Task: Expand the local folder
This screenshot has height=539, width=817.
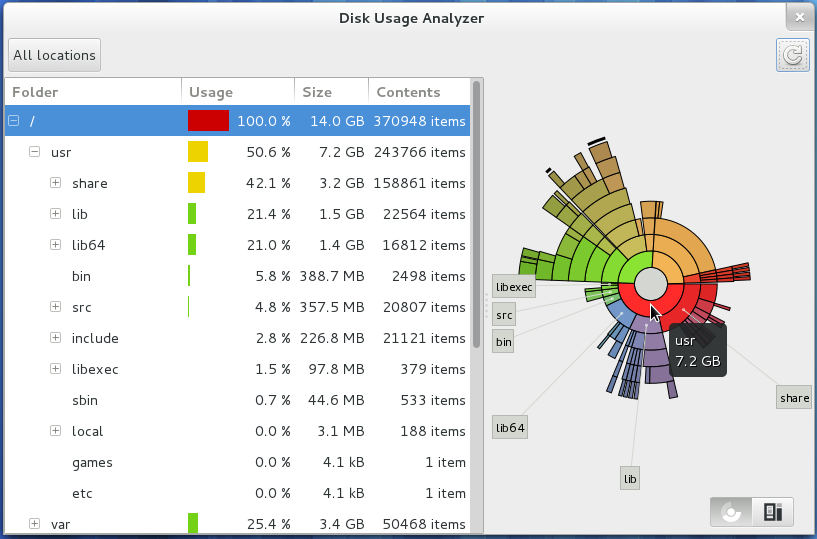Action: point(55,431)
